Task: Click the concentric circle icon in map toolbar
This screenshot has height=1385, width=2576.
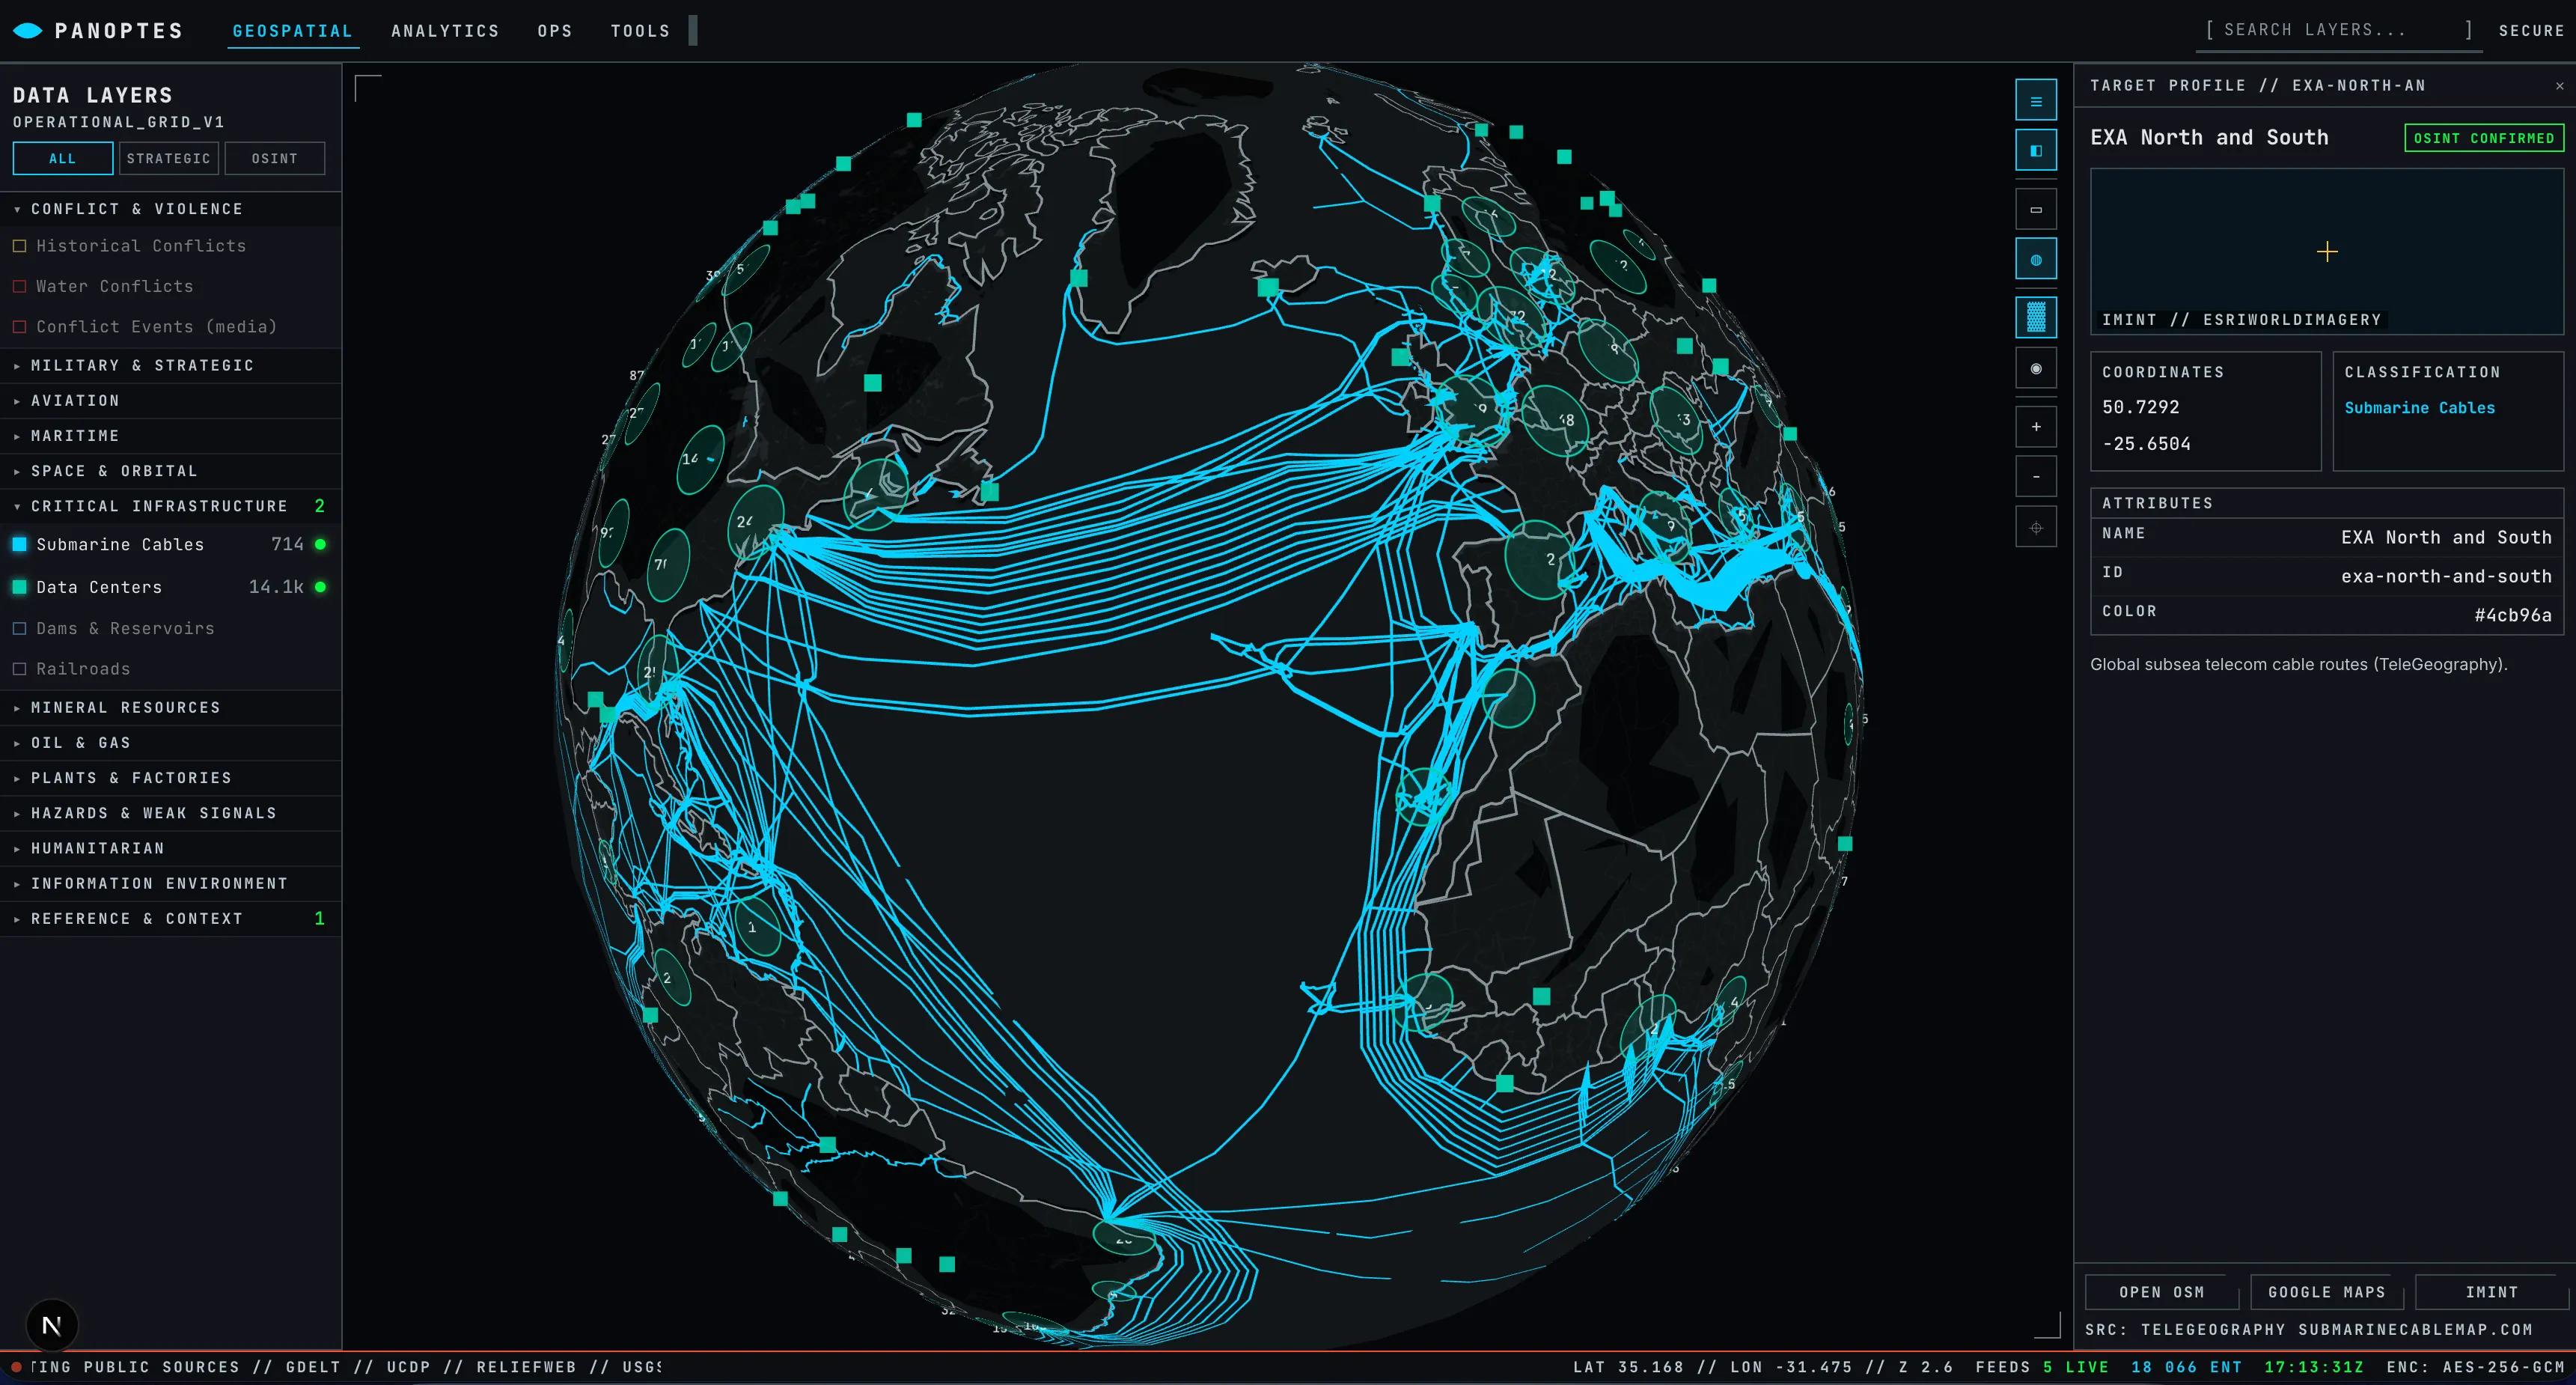Action: (x=2035, y=369)
